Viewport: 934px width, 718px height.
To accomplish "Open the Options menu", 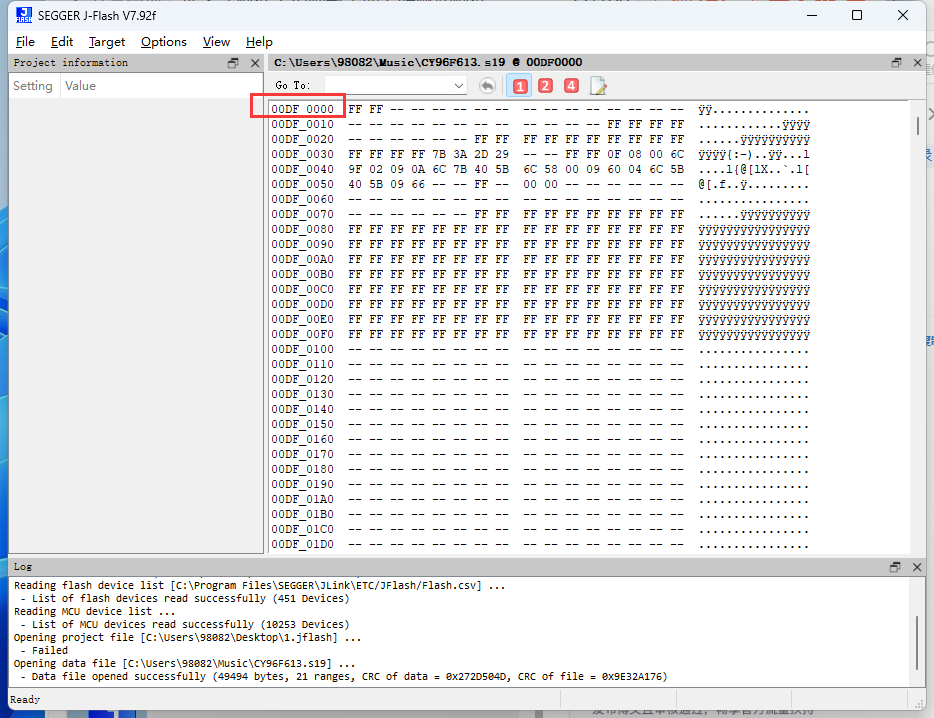I will click(164, 42).
